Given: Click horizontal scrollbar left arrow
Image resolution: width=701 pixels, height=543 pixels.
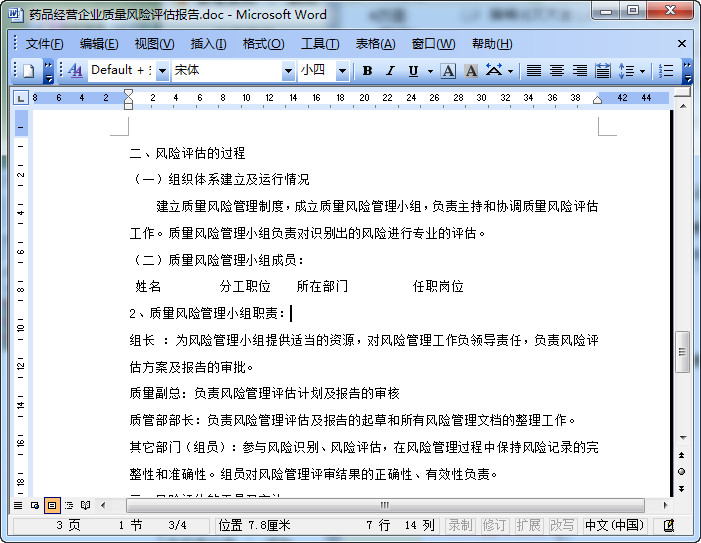Looking at the screenshot, I should pyautogui.click(x=103, y=505).
